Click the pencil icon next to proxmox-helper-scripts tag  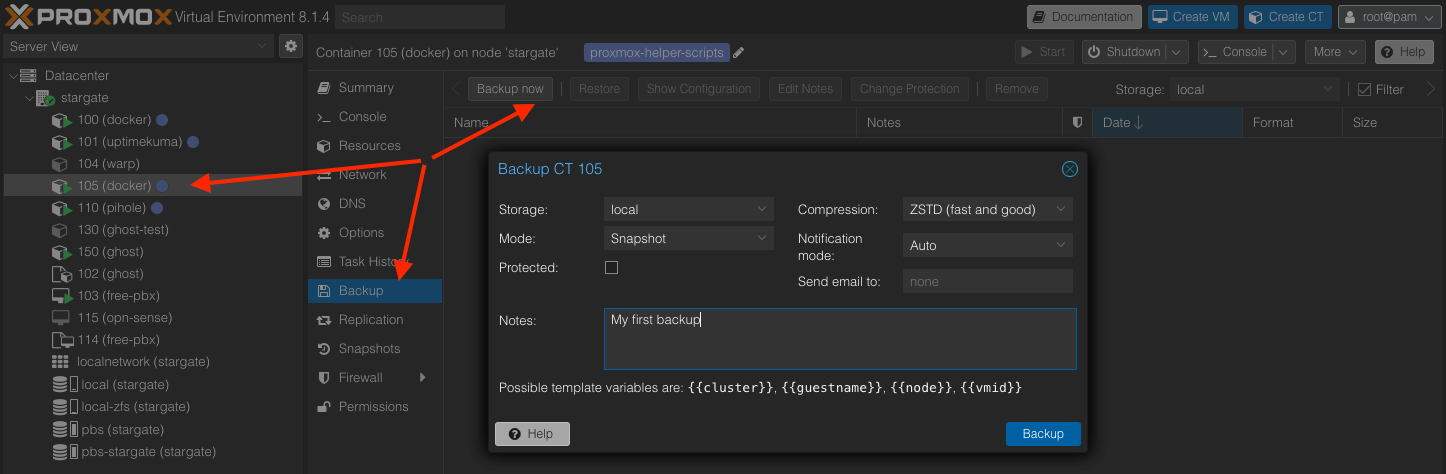(739, 53)
